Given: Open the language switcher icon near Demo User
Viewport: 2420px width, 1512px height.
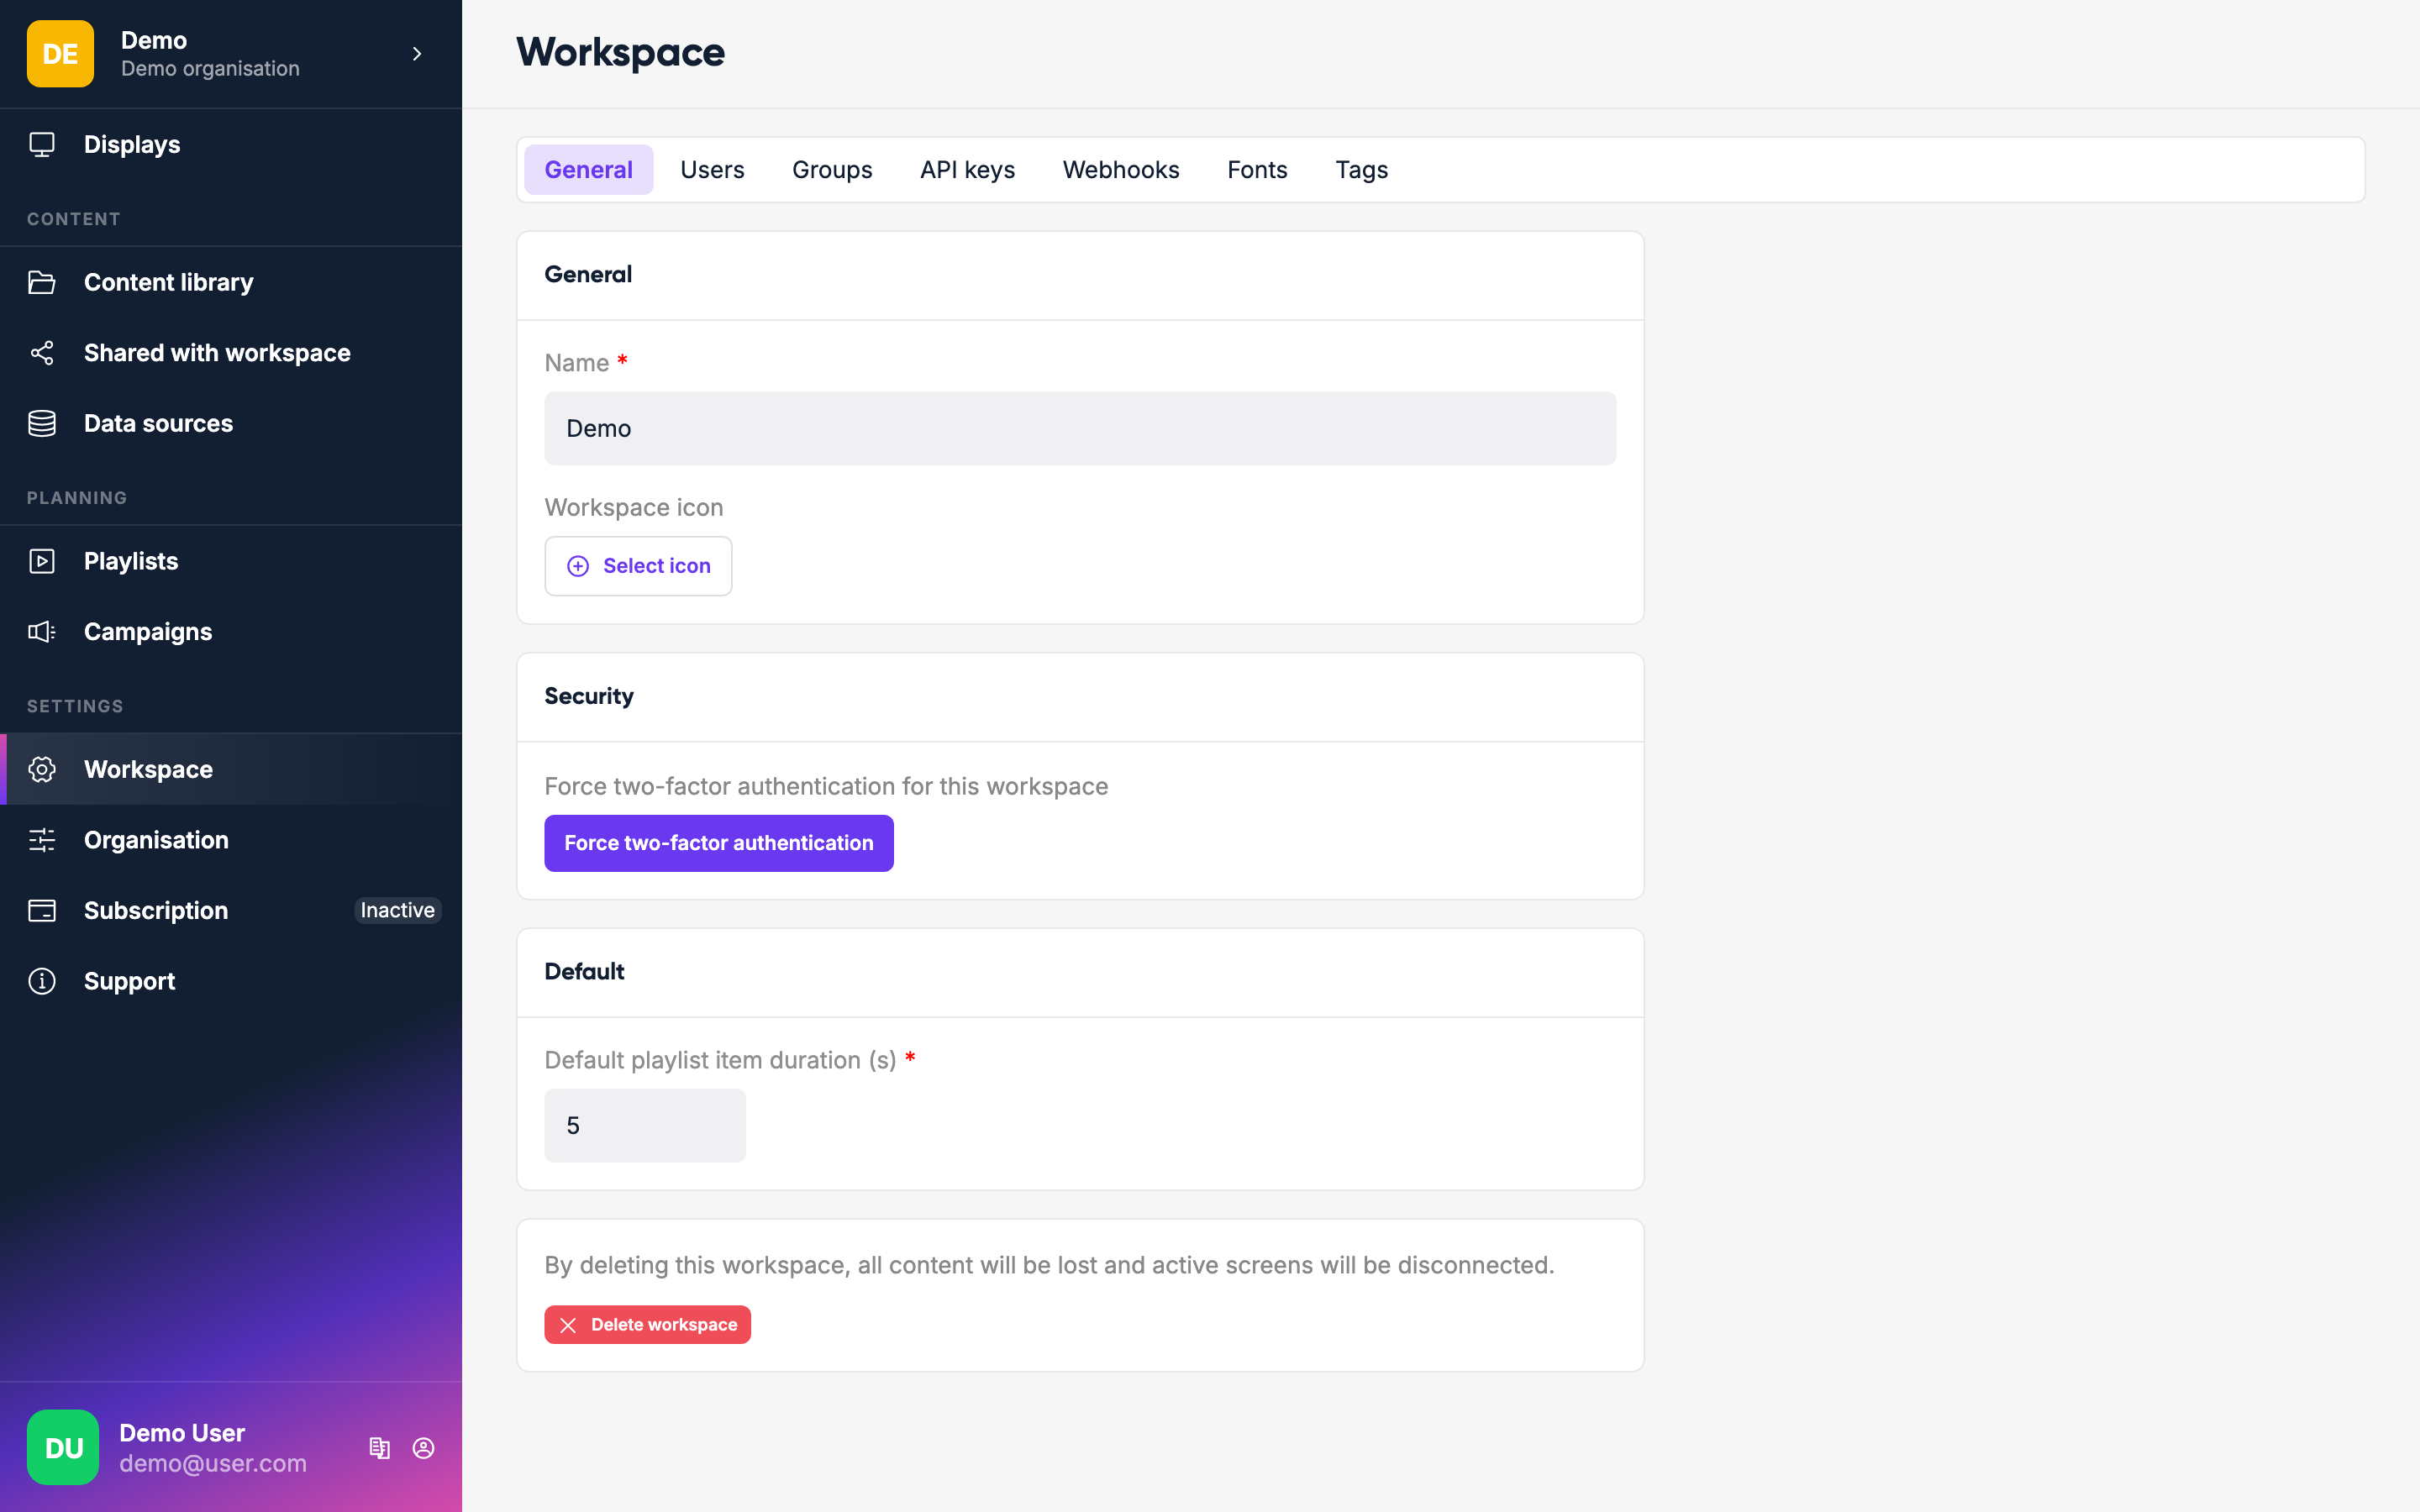Looking at the screenshot, I should pos(380,1447).
